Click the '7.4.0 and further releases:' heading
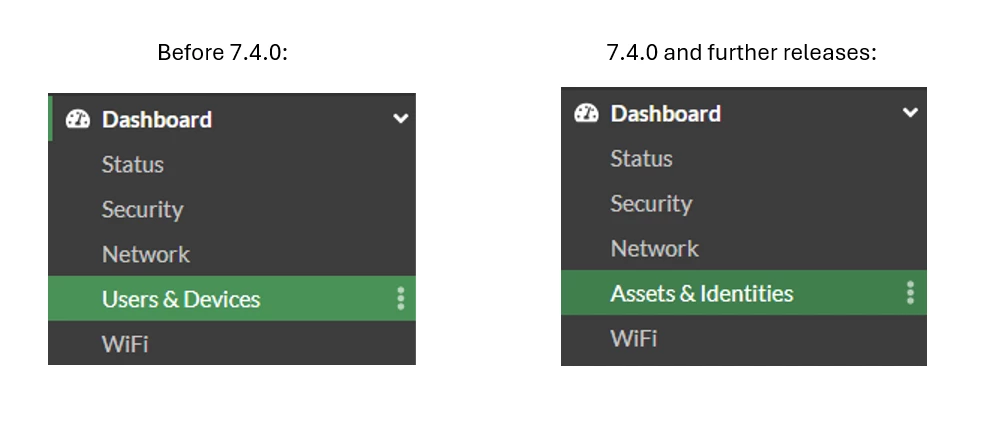 coord(742,52)
